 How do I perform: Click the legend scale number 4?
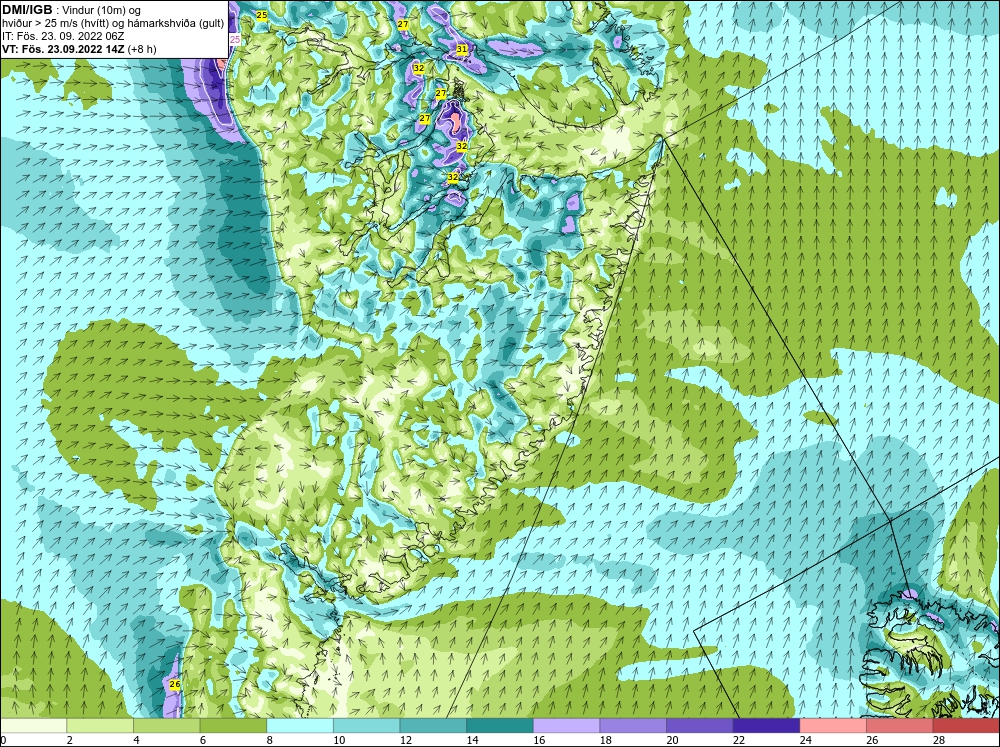coord(136,740)
